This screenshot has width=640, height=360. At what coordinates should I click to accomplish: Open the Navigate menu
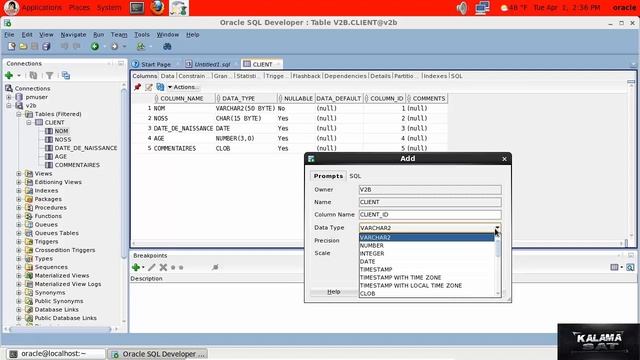click(73, 35)
